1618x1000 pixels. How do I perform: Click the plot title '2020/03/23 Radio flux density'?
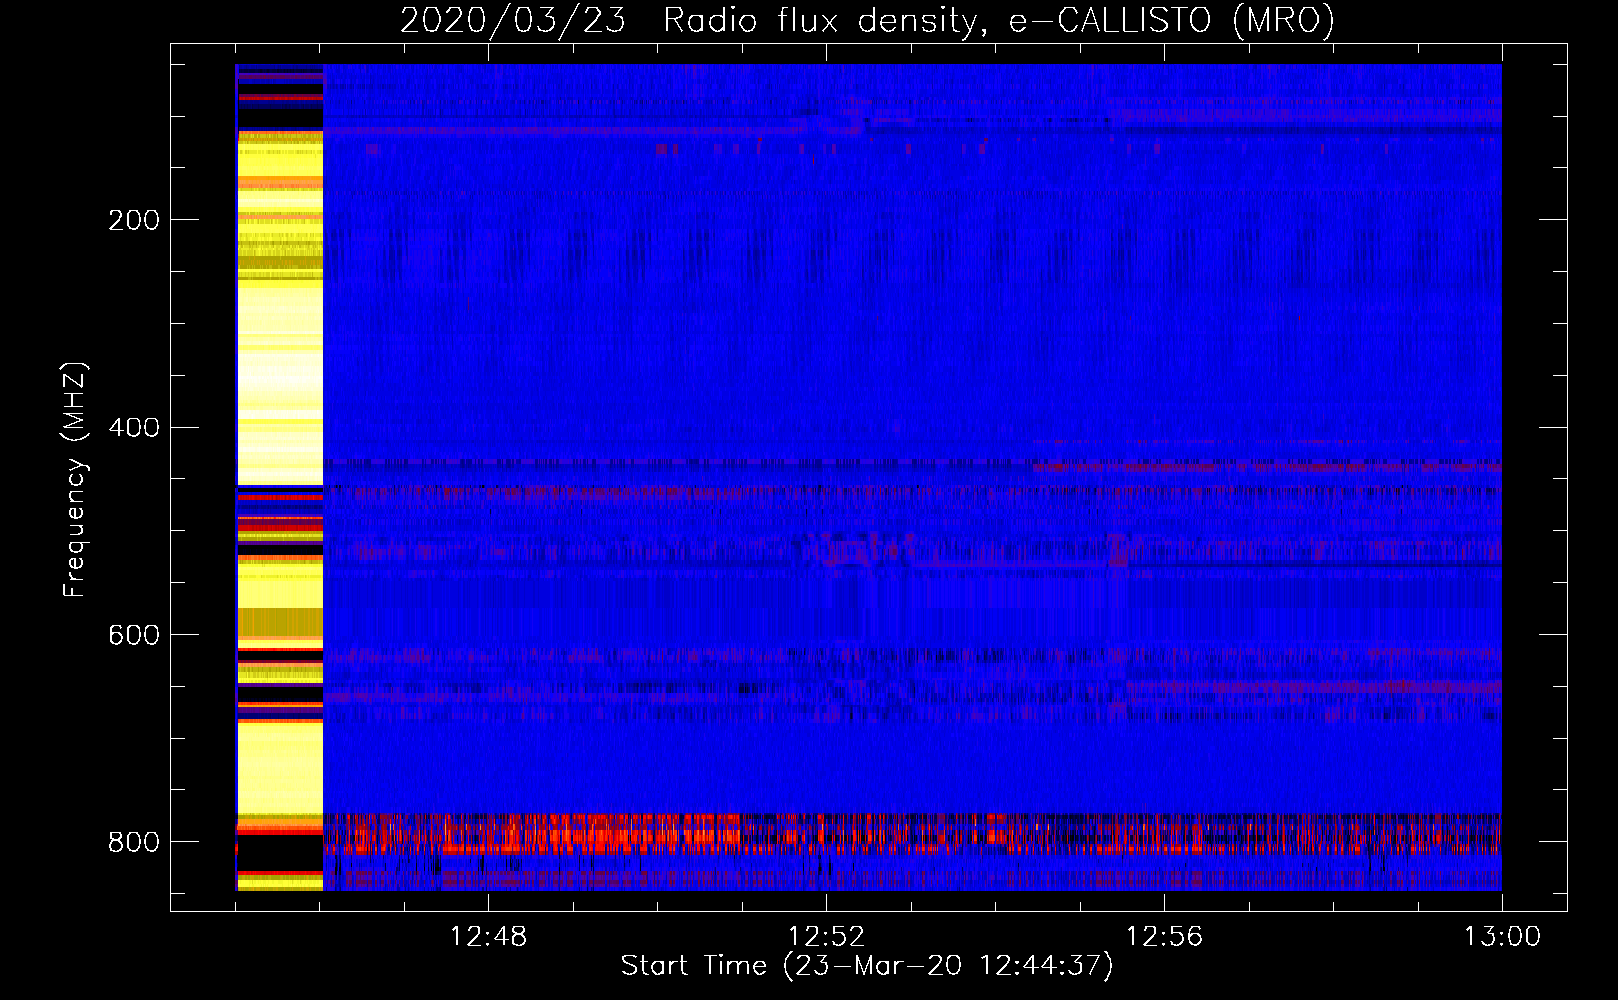(x=867, y=20)
